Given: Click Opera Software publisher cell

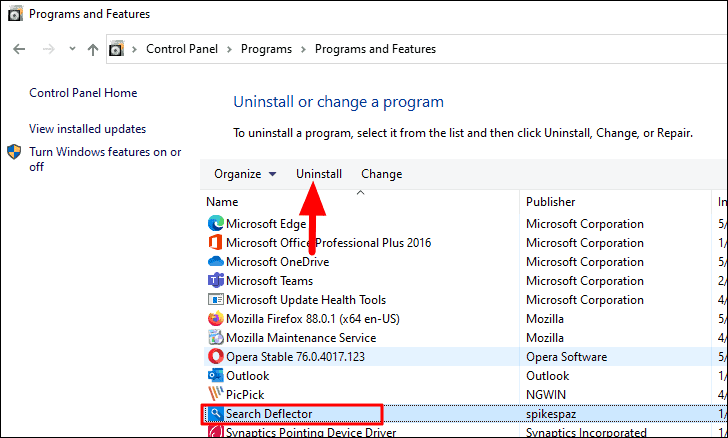Looking at the screenshot, I should [566, 357].
